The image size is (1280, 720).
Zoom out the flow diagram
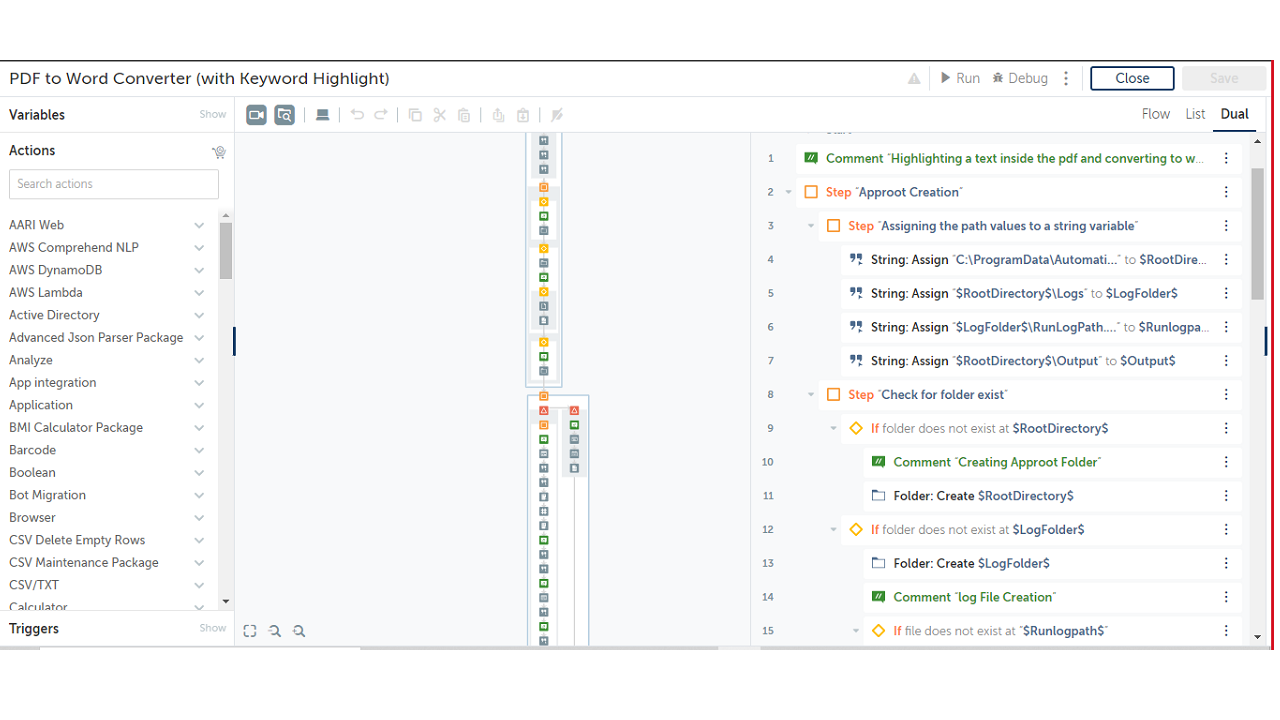tap(275, 631)
